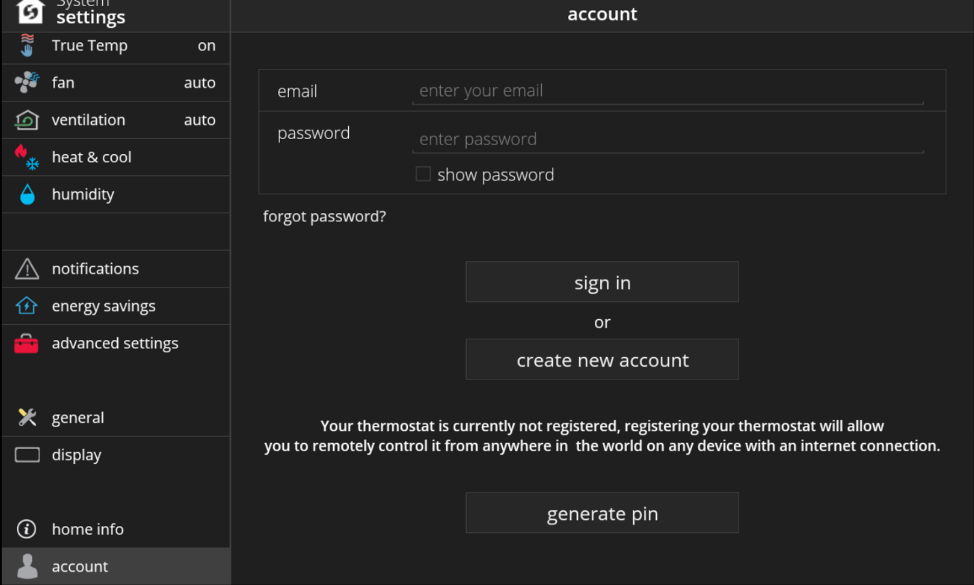Select the display screen icon
This screenshot has height=585, width=974.
(27, 455)
